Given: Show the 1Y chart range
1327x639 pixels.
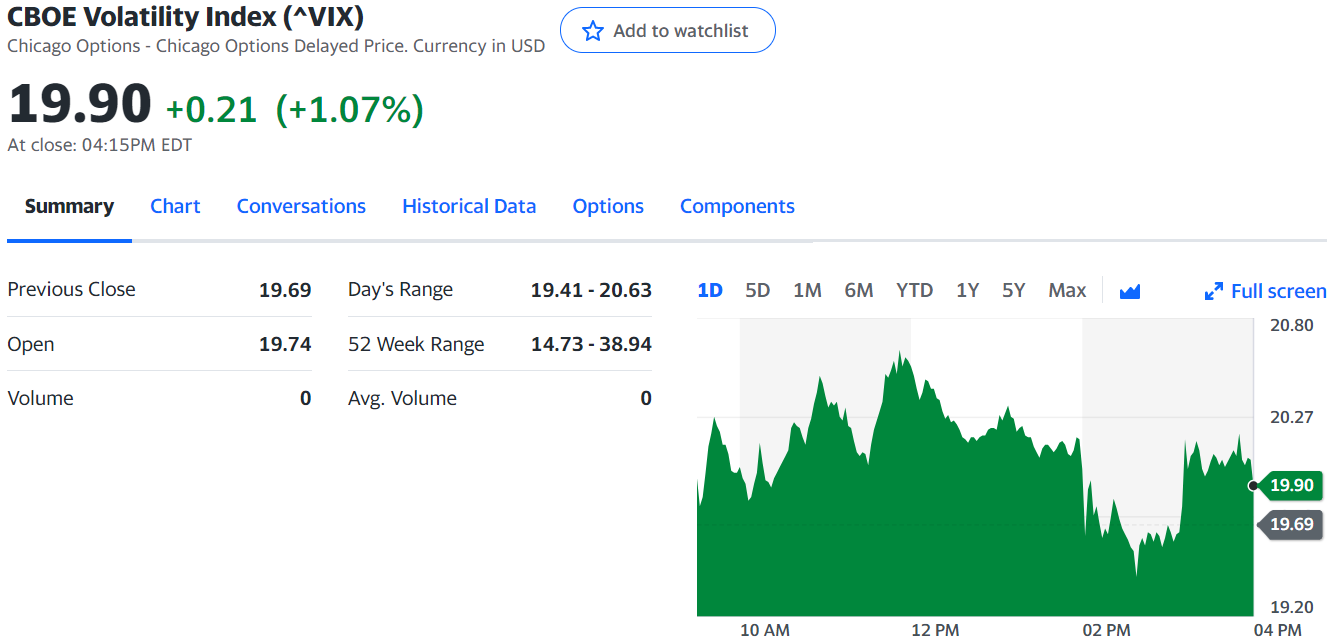Looking at the screenshot, I should [x=967, y=290].
